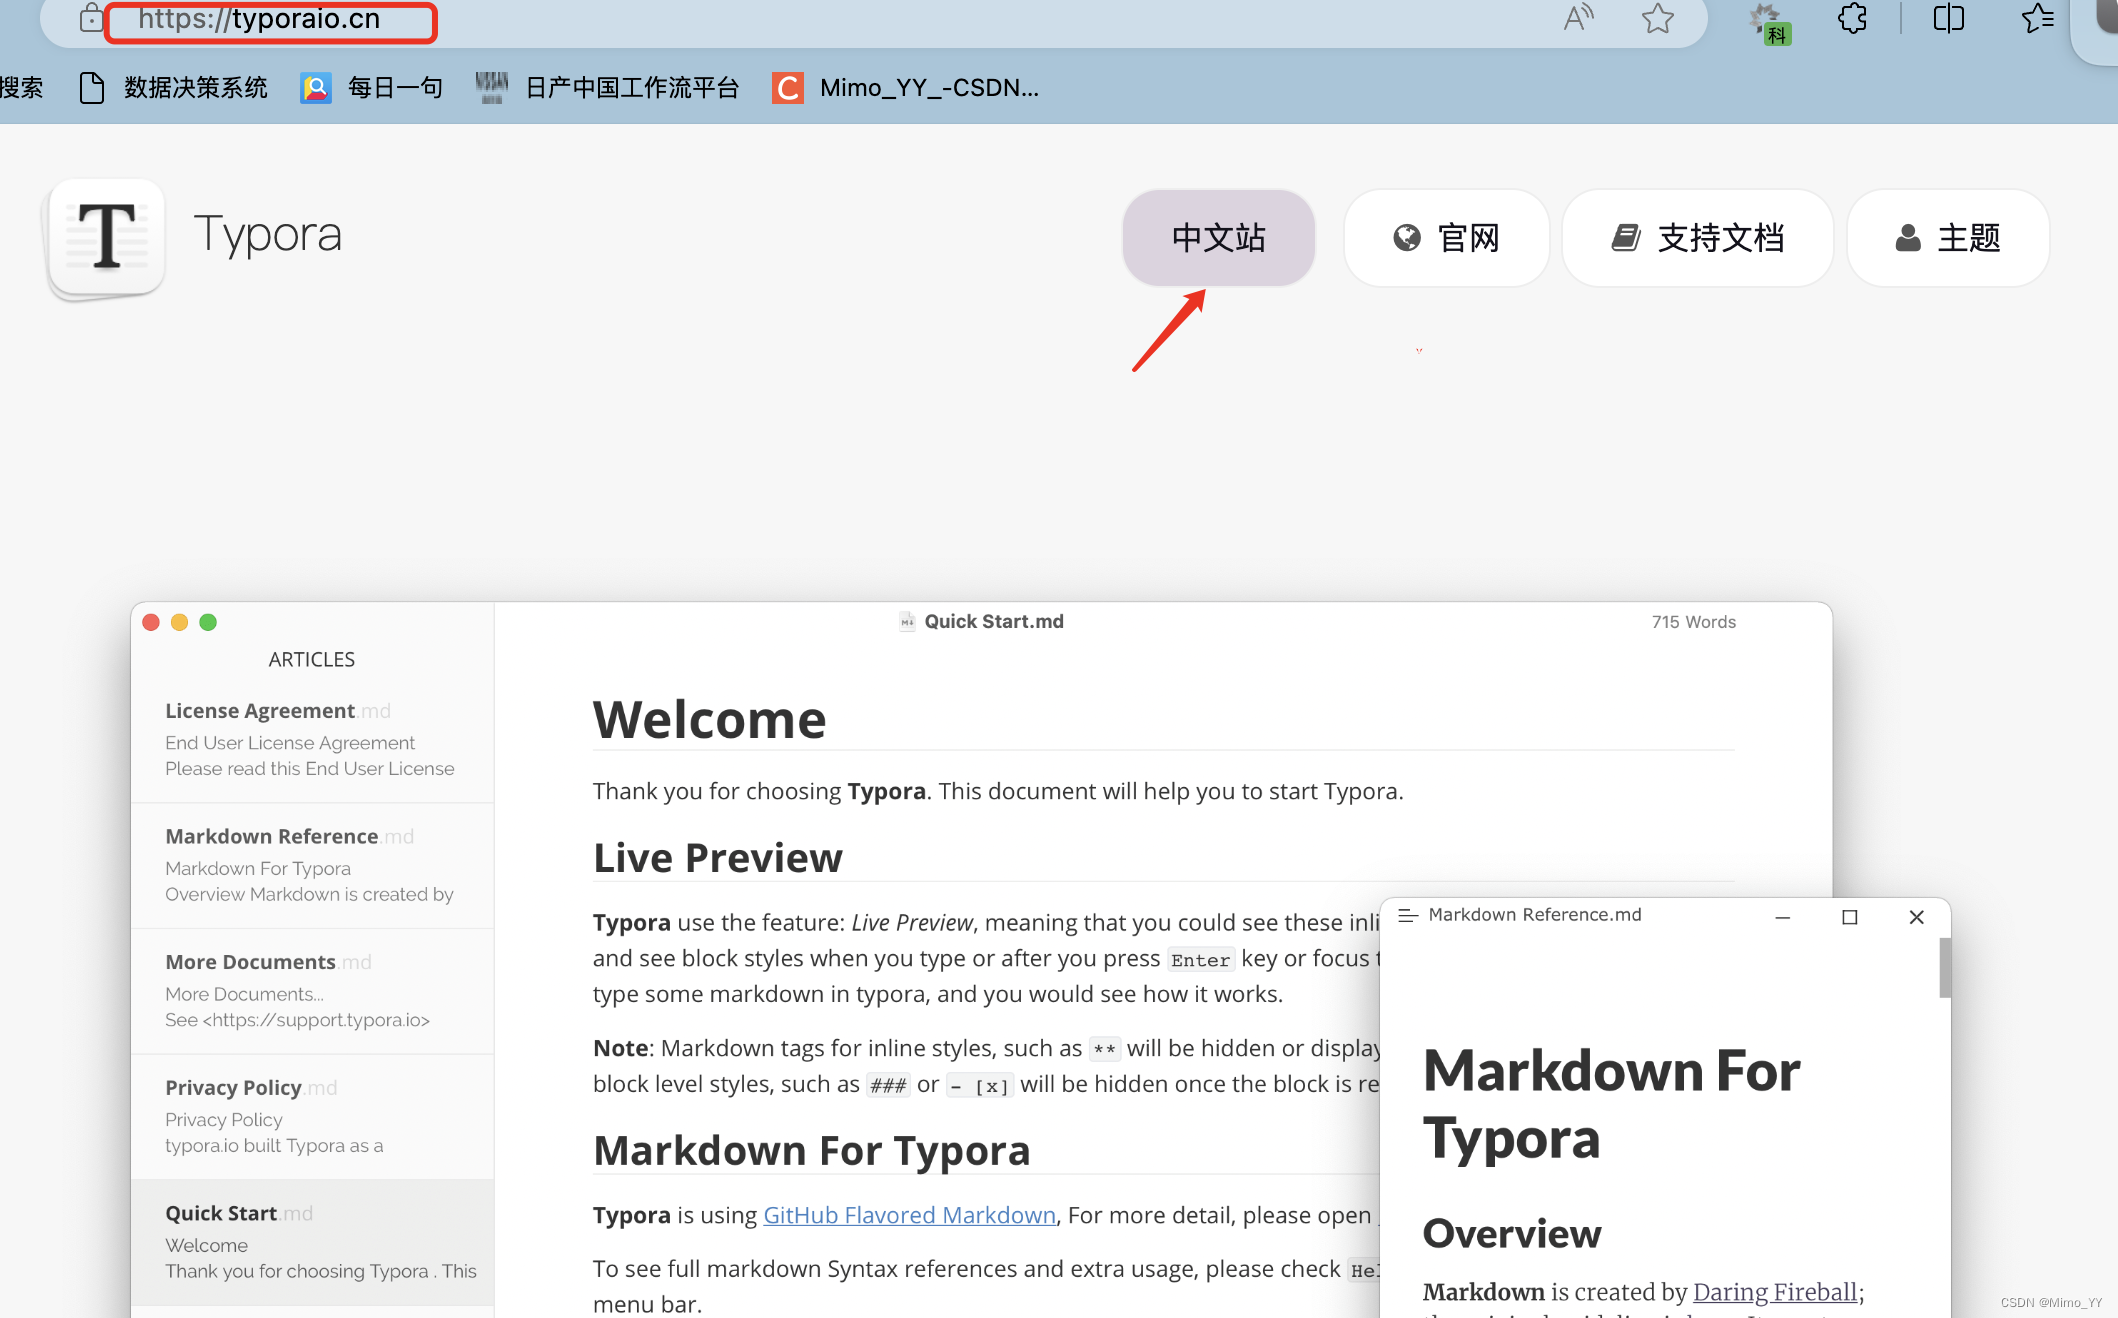Open the 官网 navigation button
Screen dimensions: 2118x1318
point(1446,238)
